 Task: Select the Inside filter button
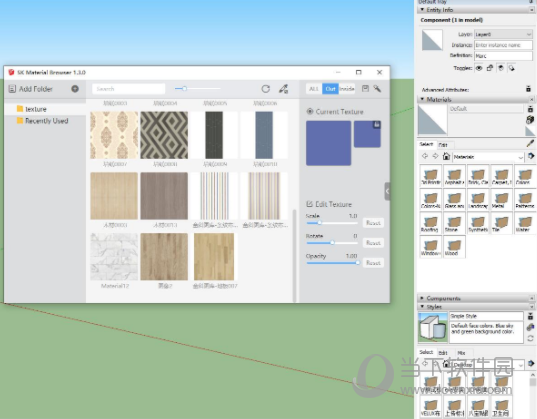tap(347, 89)
